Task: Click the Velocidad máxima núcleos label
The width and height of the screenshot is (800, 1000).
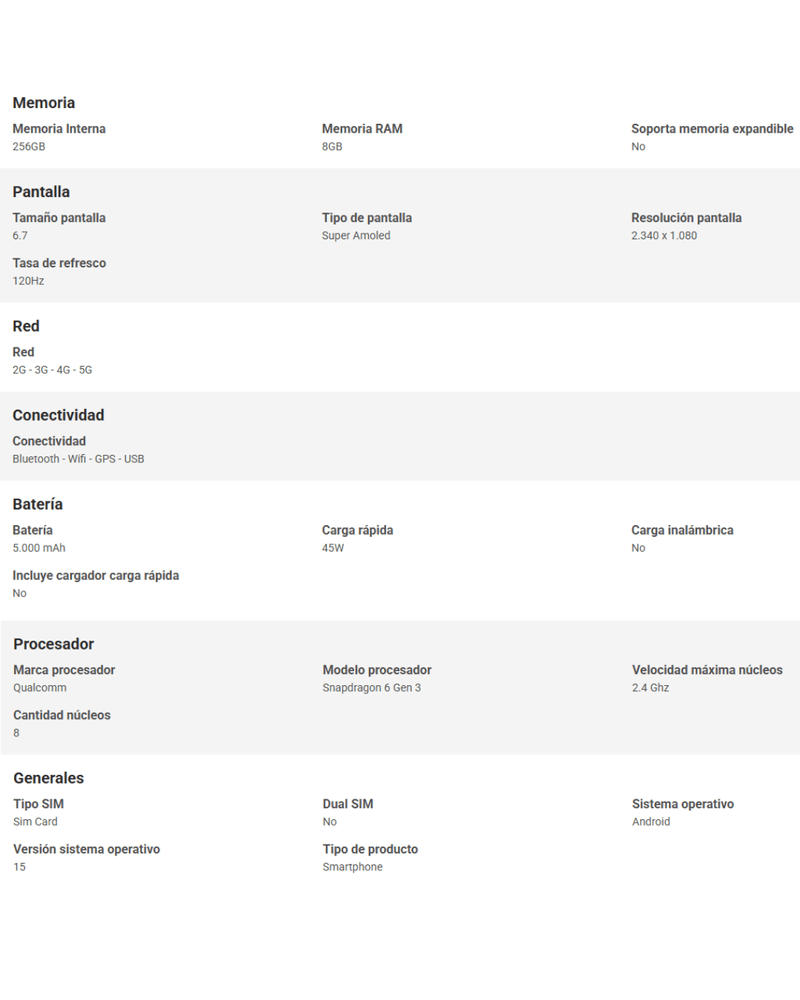Action: 707,670
